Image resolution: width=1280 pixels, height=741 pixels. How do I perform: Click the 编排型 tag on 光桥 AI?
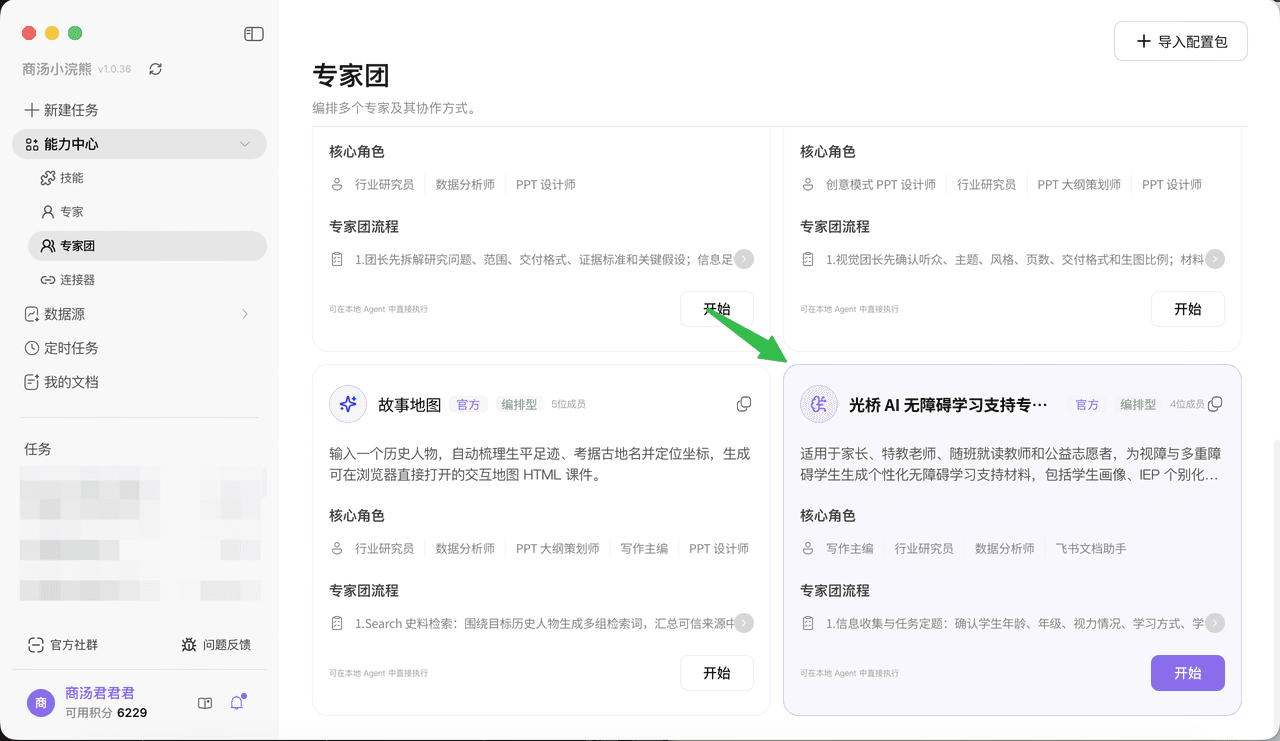pyautogui.click(x=1138, y=404)
